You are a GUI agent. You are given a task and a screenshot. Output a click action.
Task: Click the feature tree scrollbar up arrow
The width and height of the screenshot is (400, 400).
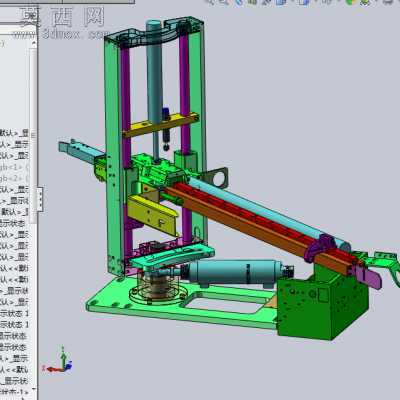33,43
